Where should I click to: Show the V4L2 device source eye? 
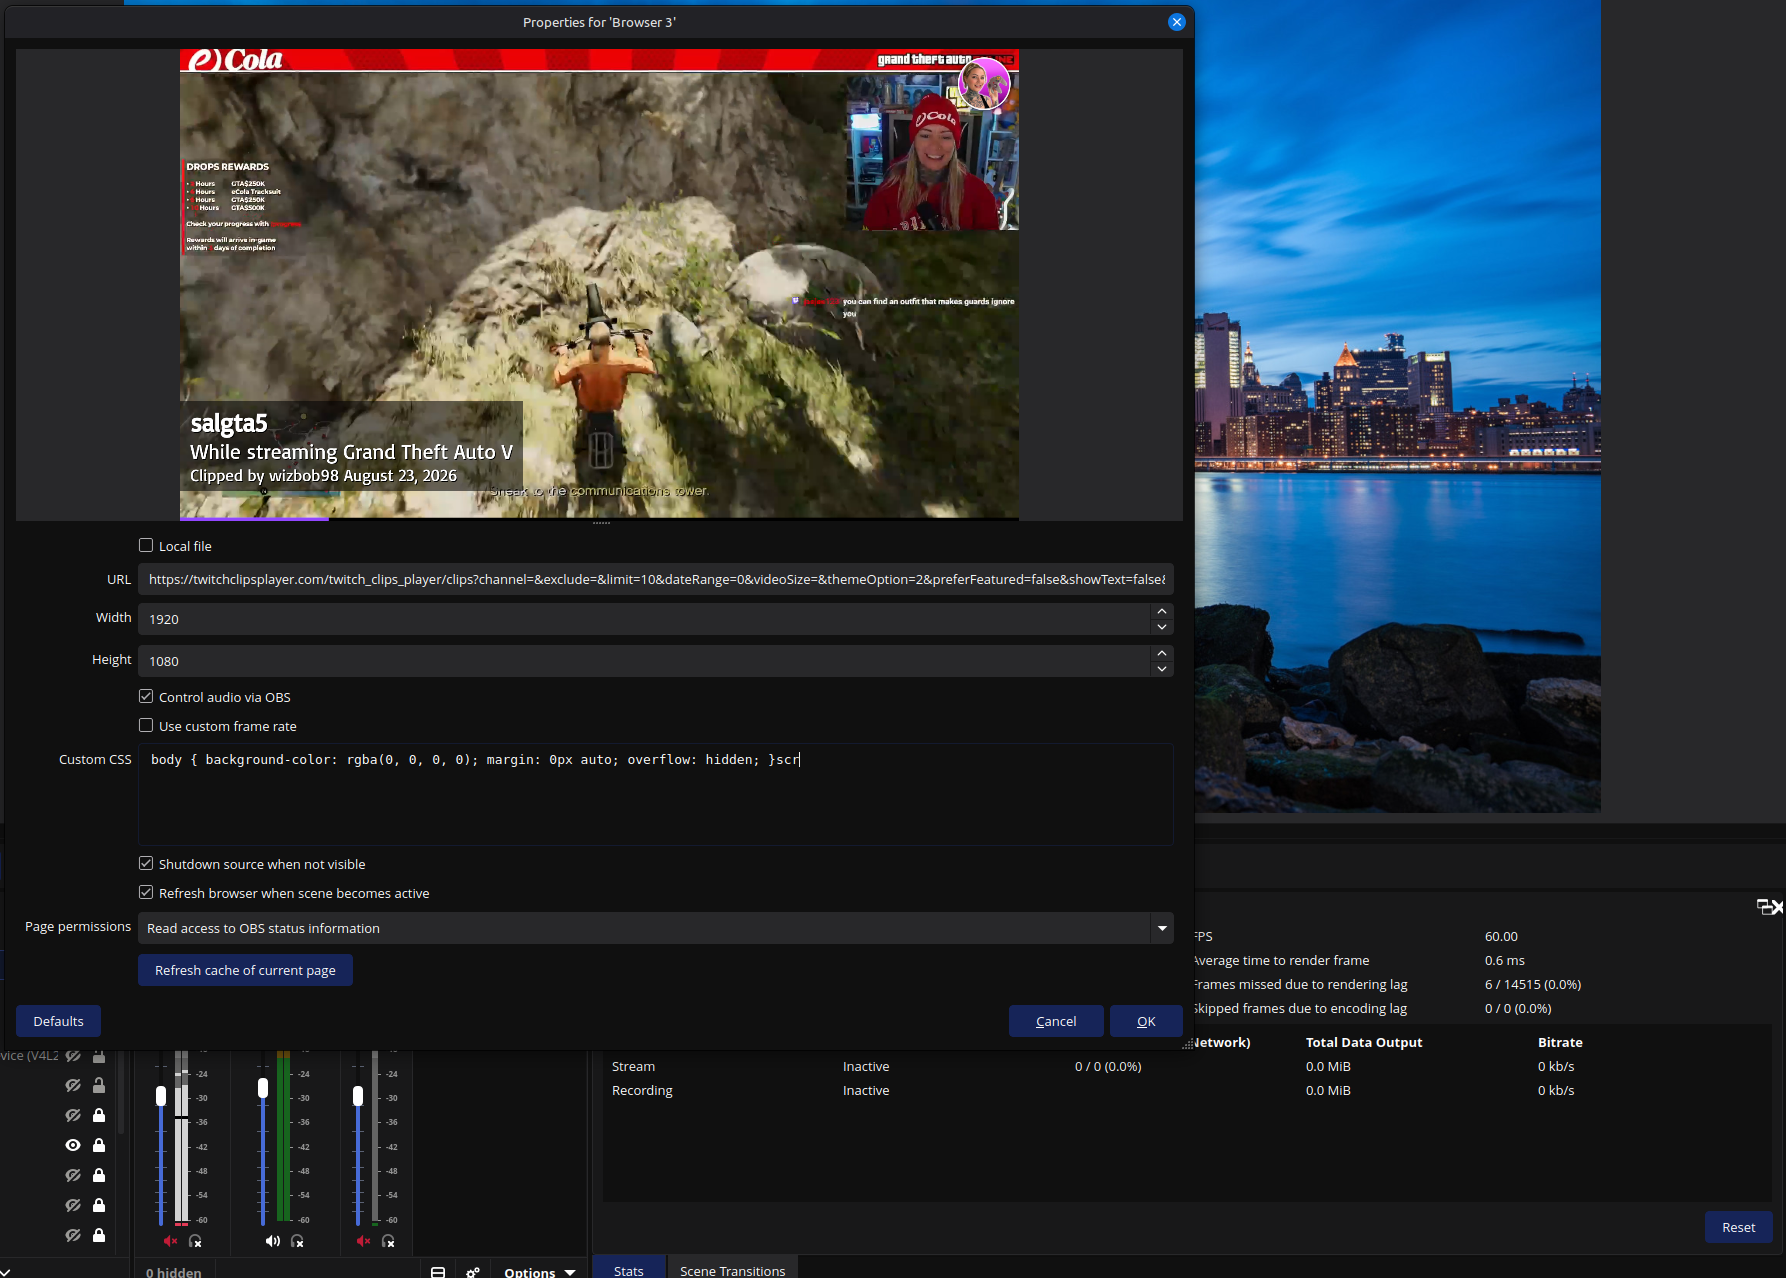tap(73, 1056)
